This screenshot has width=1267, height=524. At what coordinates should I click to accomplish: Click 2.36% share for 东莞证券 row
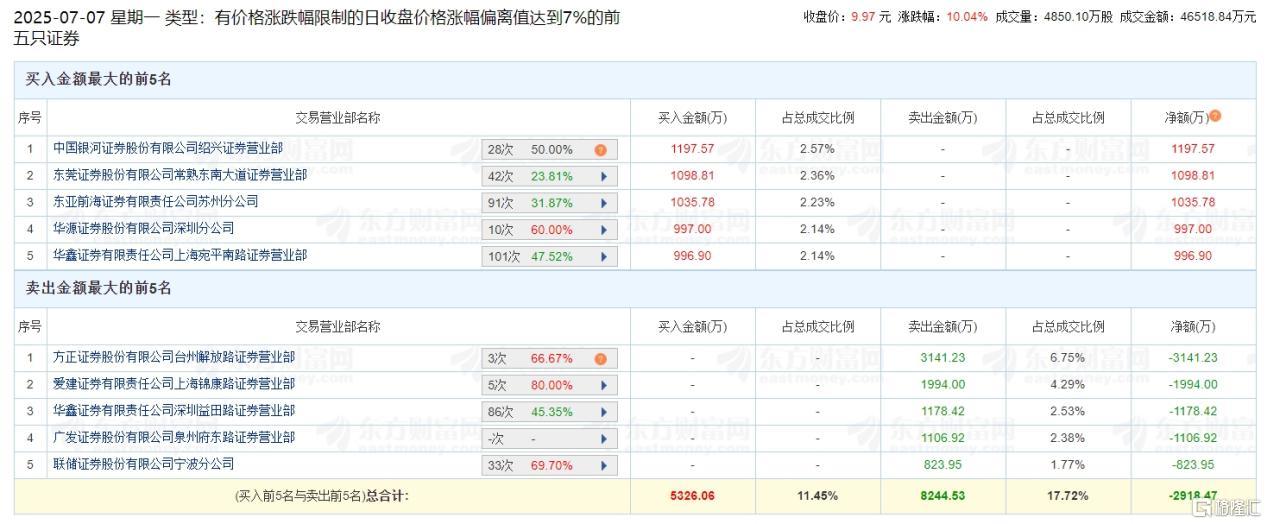817,175
